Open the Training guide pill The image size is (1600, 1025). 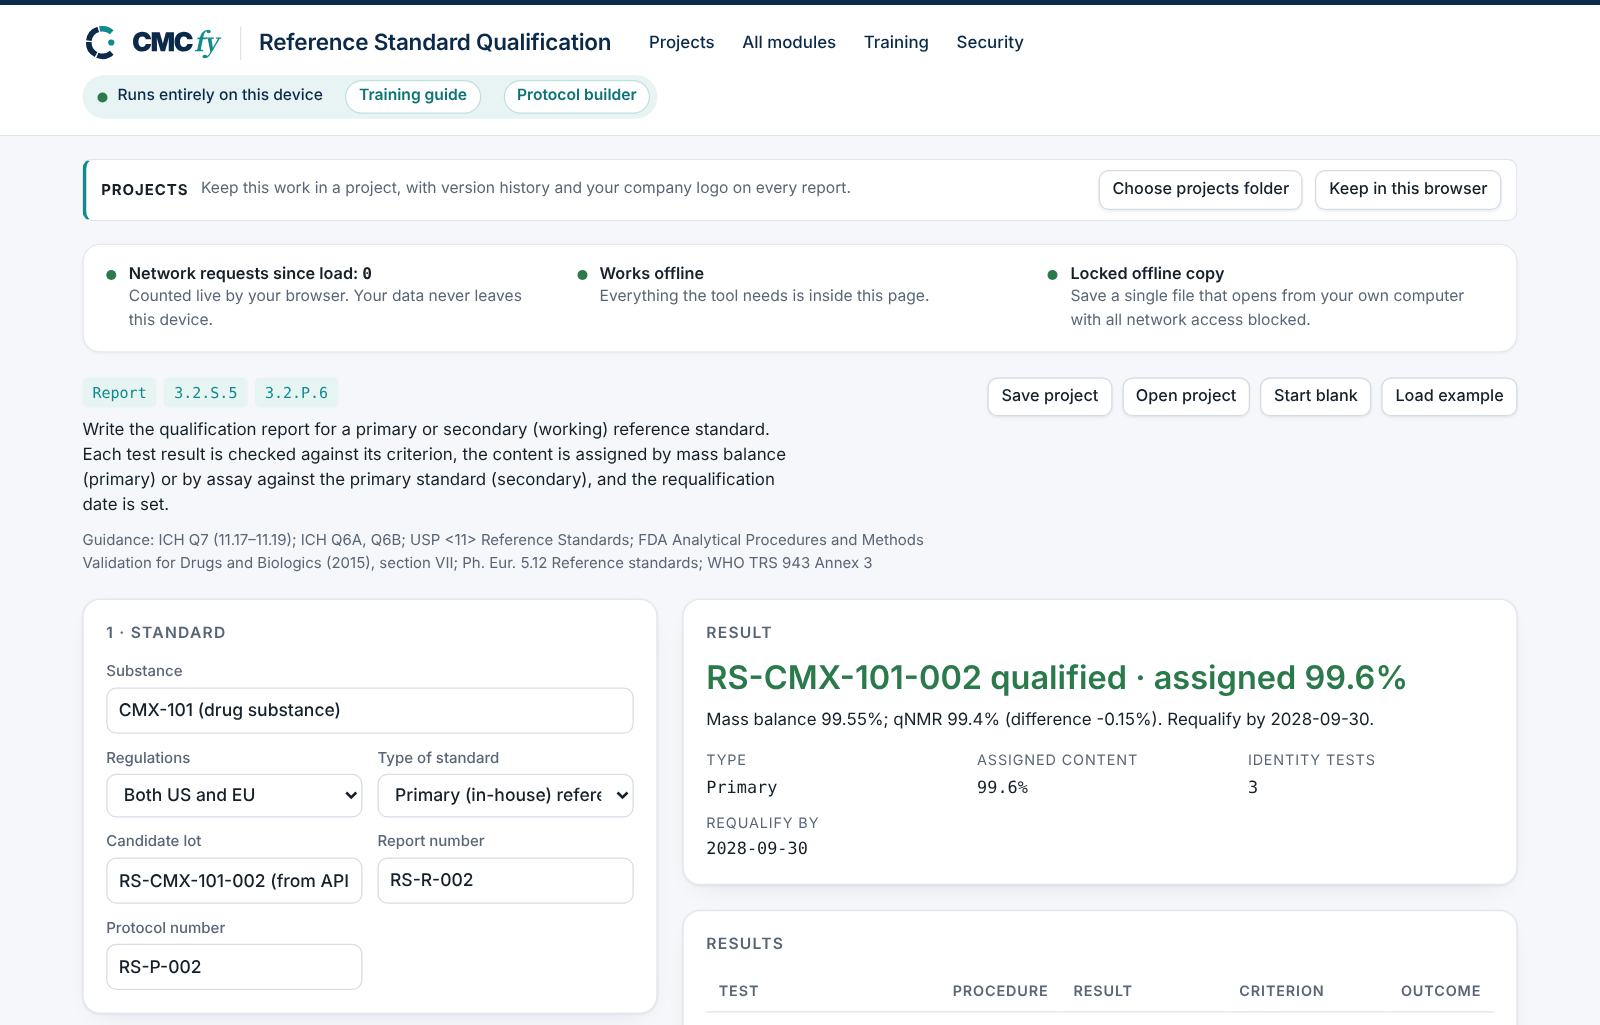click(413, 96)
